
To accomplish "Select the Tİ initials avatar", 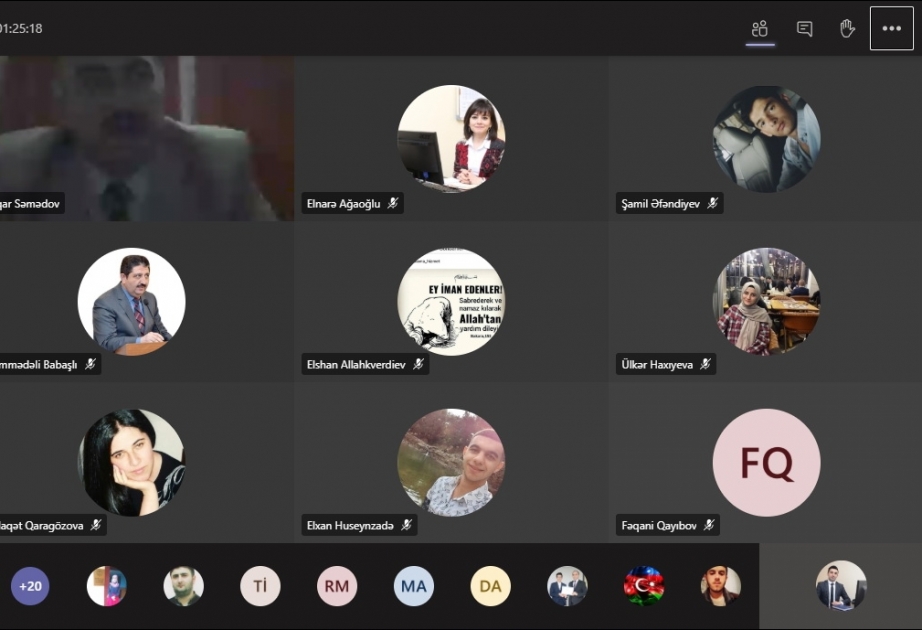I will coord(260,586).
